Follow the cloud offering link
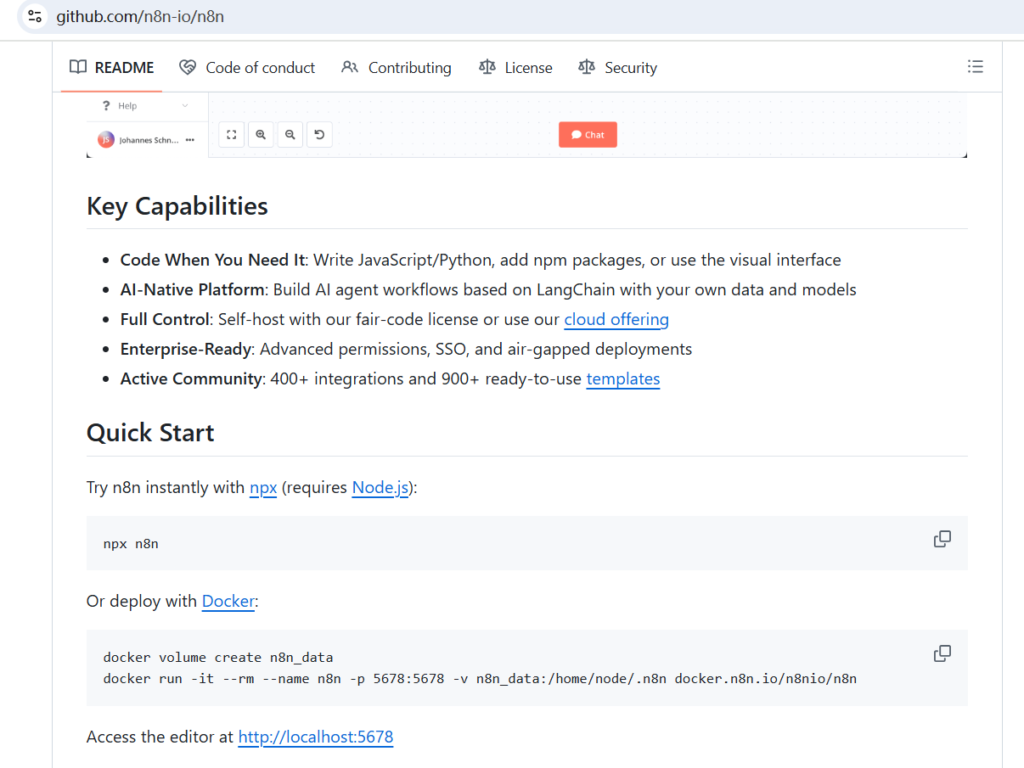 coord(616,320)
